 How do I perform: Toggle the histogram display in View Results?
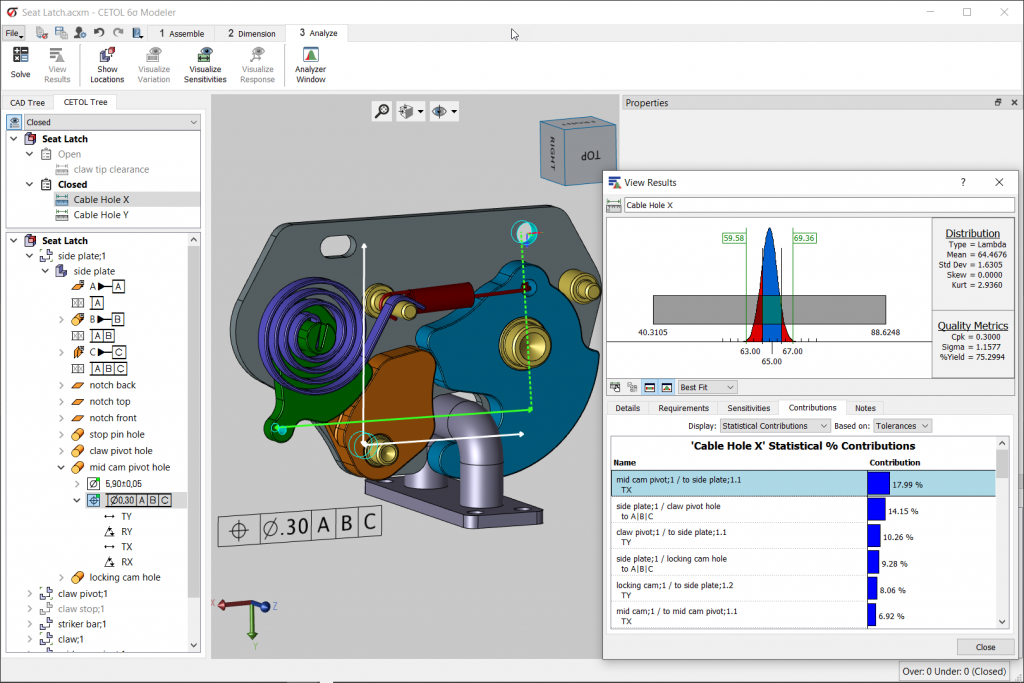coord(649,387)
